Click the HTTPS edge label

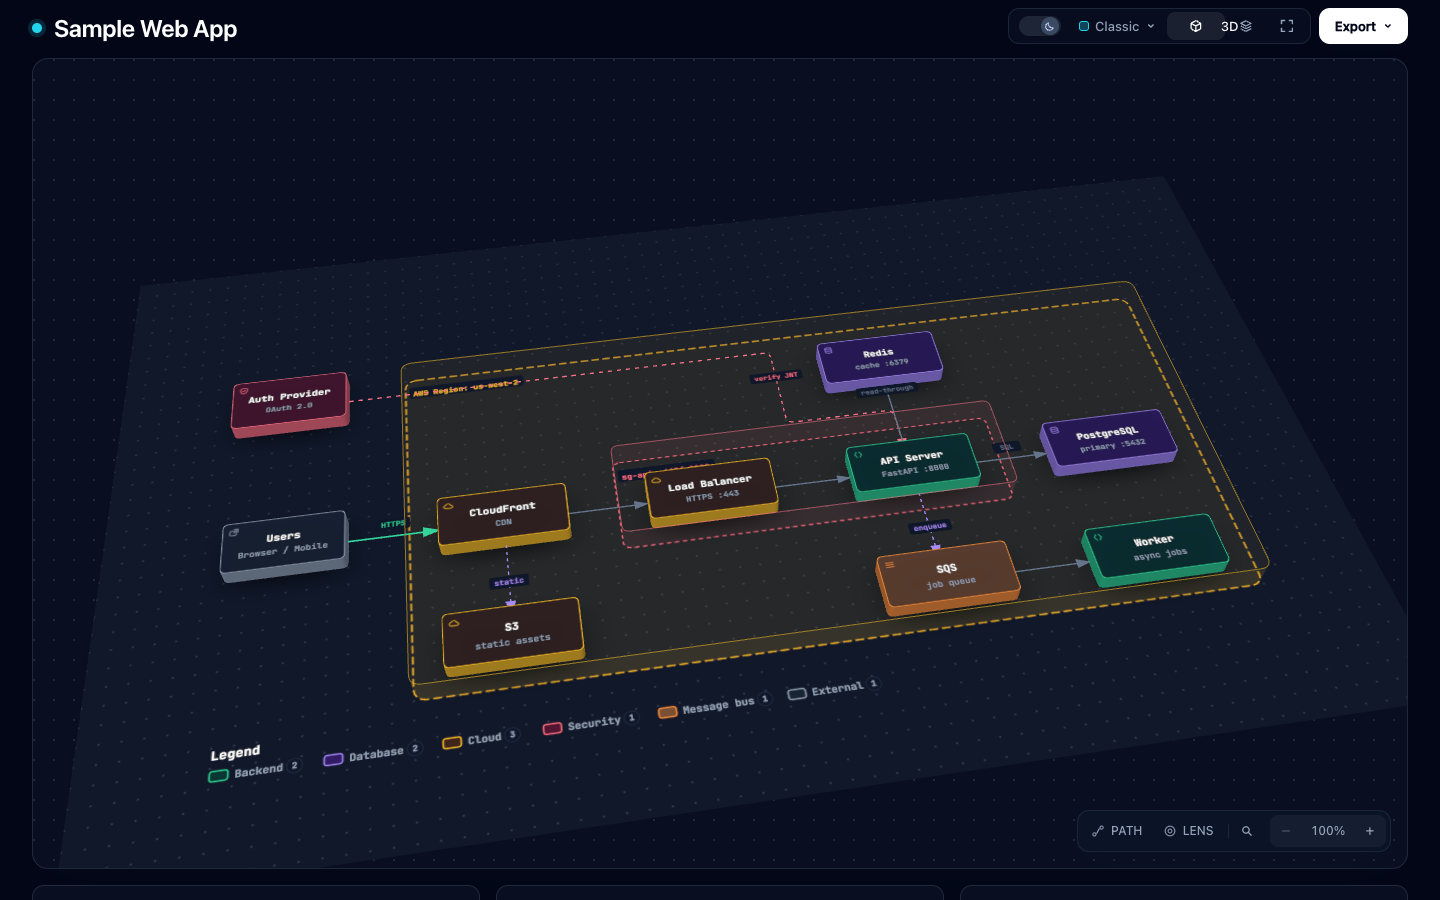click(392, 524)
